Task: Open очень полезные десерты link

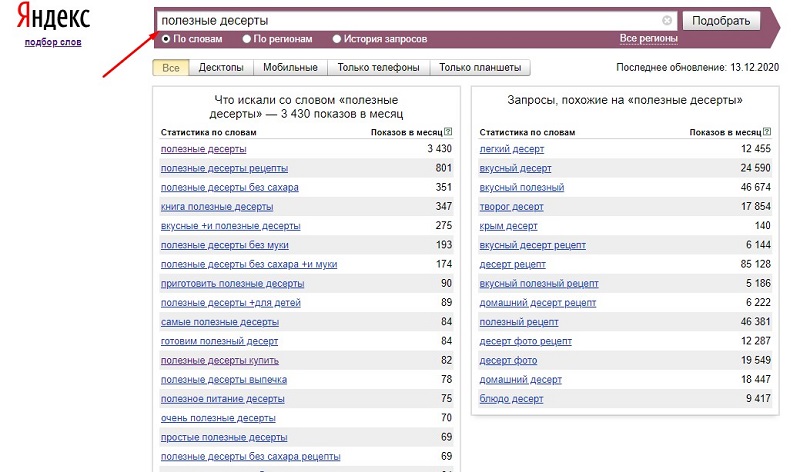Action: [218, 418]
